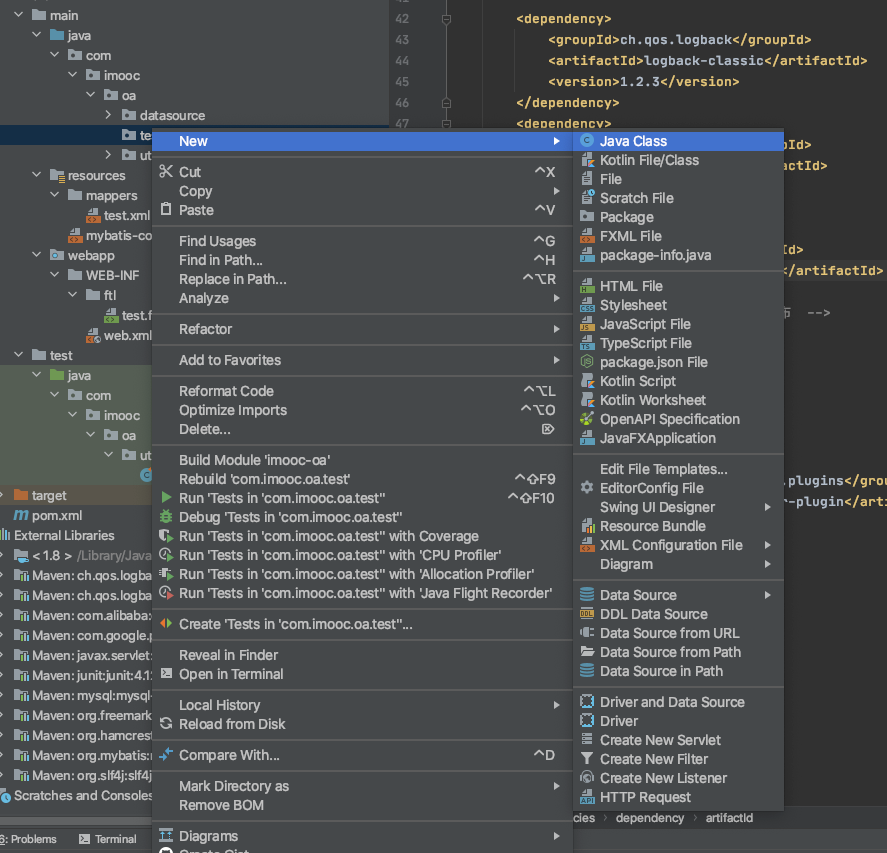Screen dimensions: 887x853
Task: Open the Problems tool window tab
Action: tap(29, 839)
